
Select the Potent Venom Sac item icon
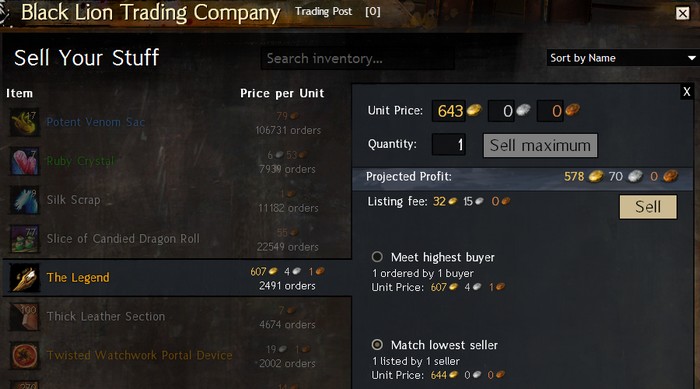click(25, 122)
